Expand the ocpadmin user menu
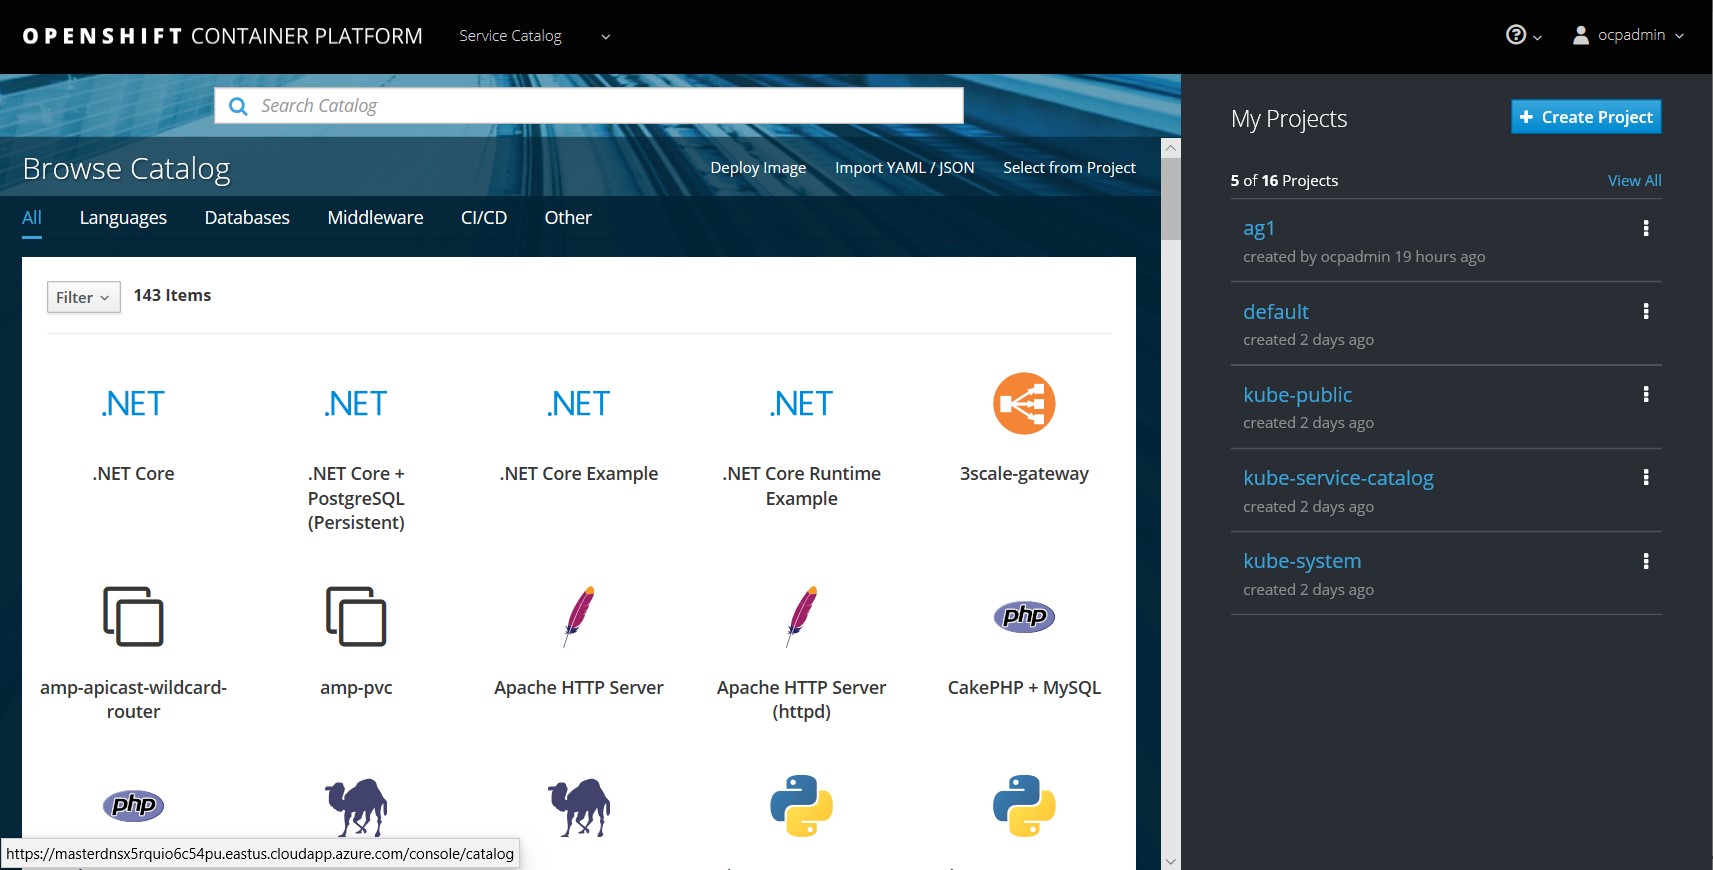1713x870 pixels. pos(1628,35)
